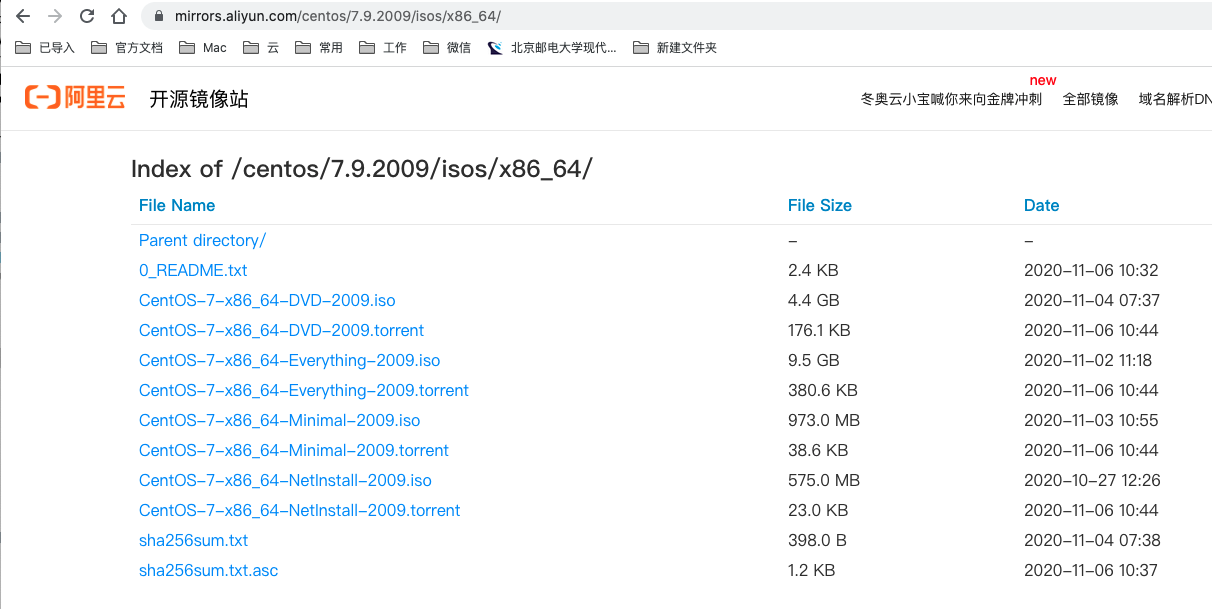Screen dimensions: 1212x609
Task: Download CentOS-7-x86_64-Minimal-2009.torrent
Action: tap(294, 450)
